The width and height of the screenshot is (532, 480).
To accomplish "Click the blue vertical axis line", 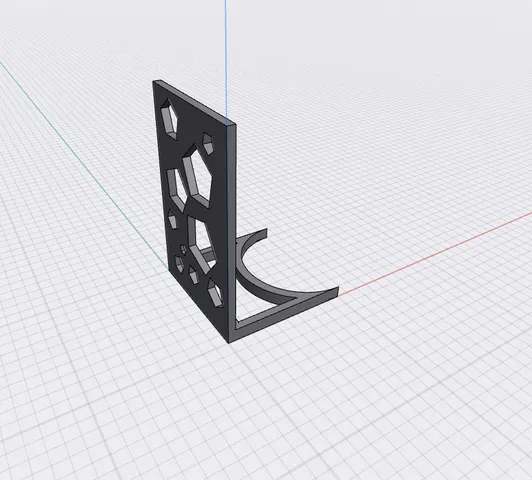I will pos(226,58).
